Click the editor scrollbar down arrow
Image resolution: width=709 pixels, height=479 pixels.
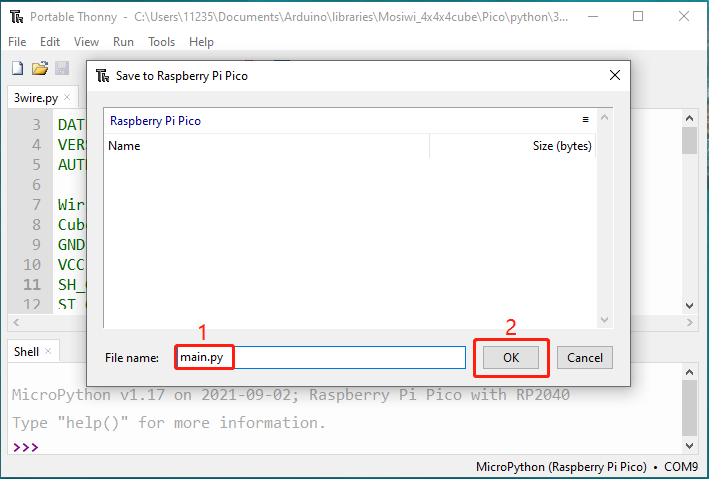coord(689,306)
